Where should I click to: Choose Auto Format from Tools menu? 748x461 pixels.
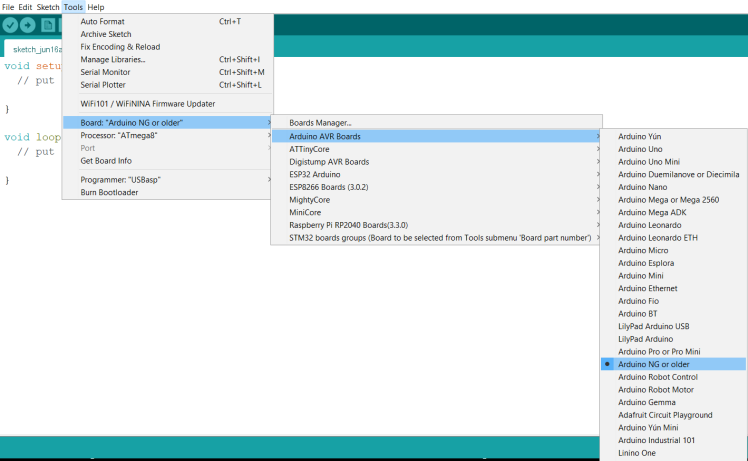tap(168, 21)
